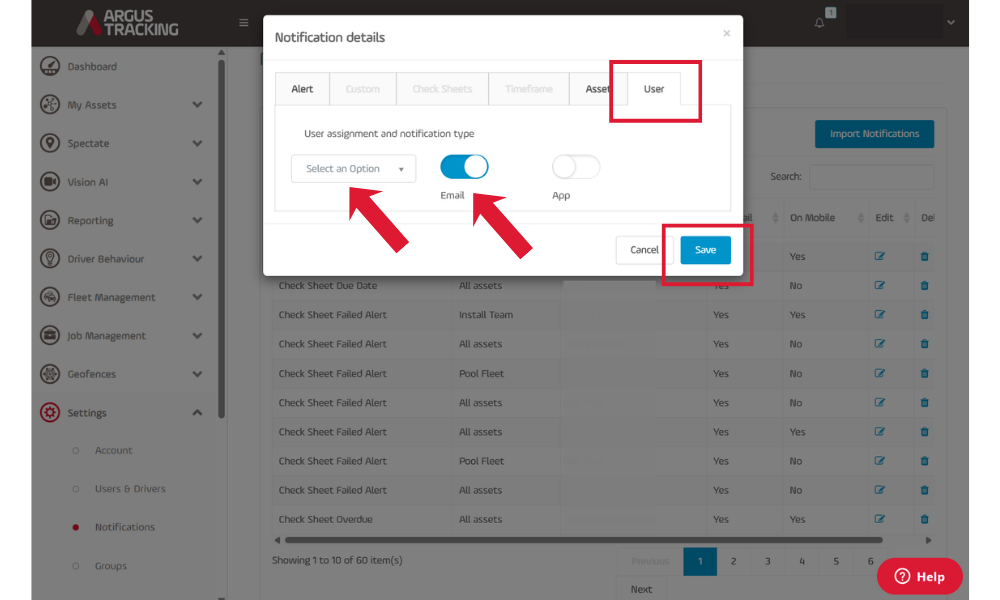Delete the Check Sheet Due Date row
Image resolution: width=1000 pixels, height=600 pixels.
click(924, 285)
